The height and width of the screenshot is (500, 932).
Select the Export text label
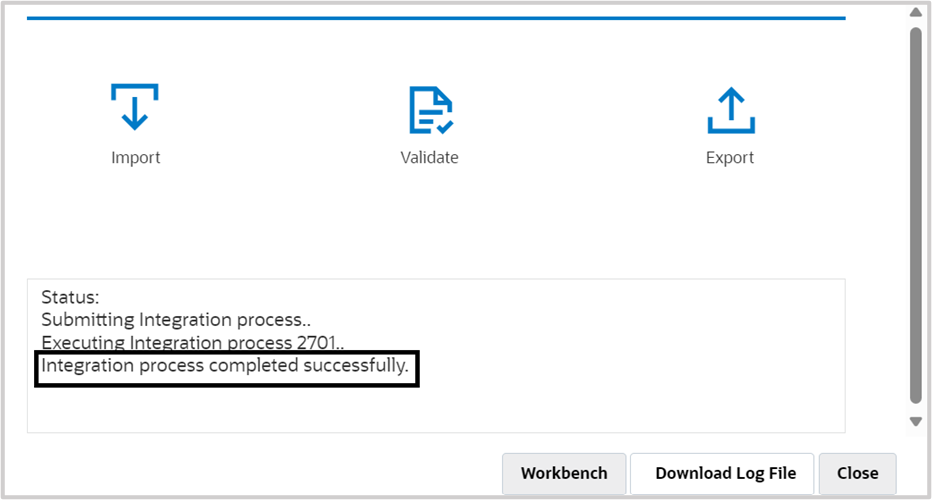730,158
